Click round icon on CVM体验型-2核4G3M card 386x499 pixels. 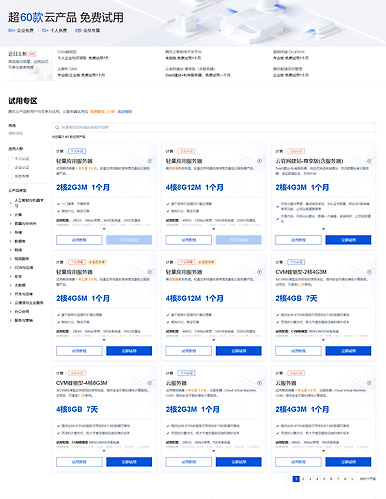pos(369,272)
